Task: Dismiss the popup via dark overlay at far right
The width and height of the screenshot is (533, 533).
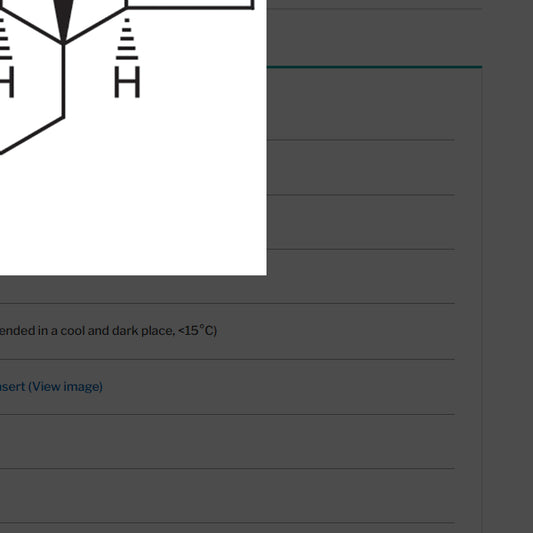Action: click(508, 266)
